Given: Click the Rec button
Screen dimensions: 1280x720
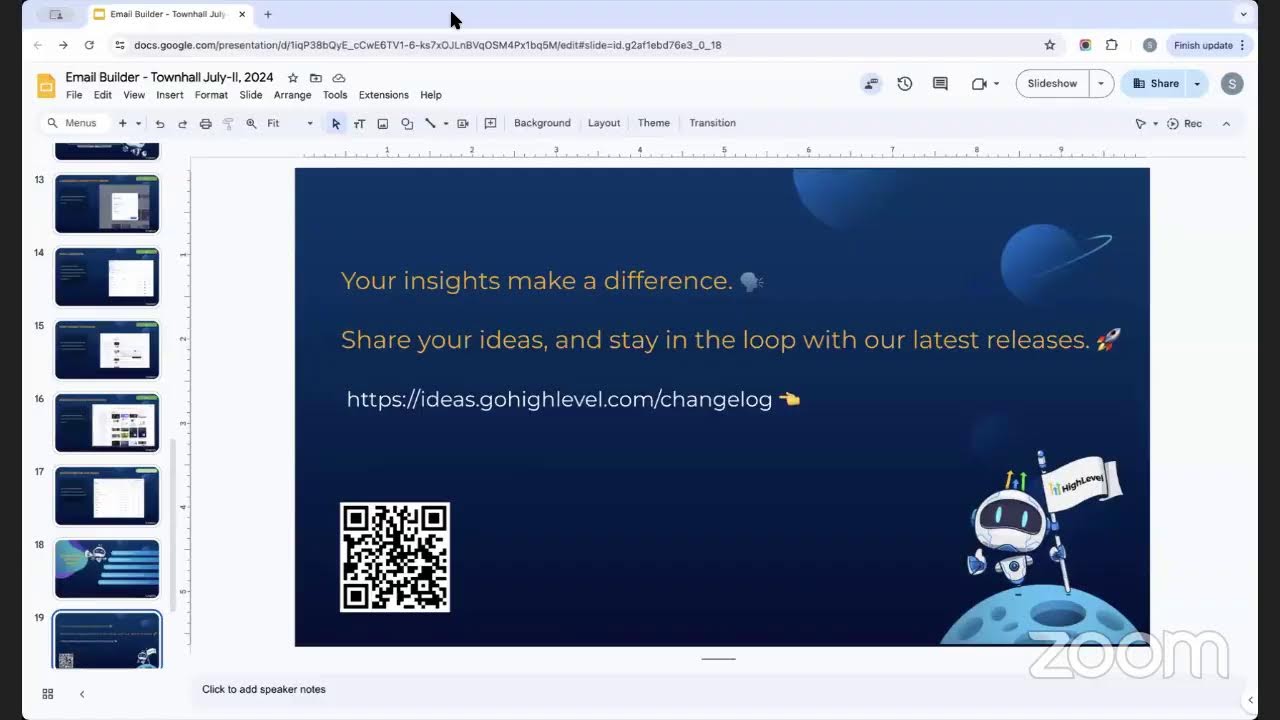Looking at the screenshot, I should tap(1184, 124).
